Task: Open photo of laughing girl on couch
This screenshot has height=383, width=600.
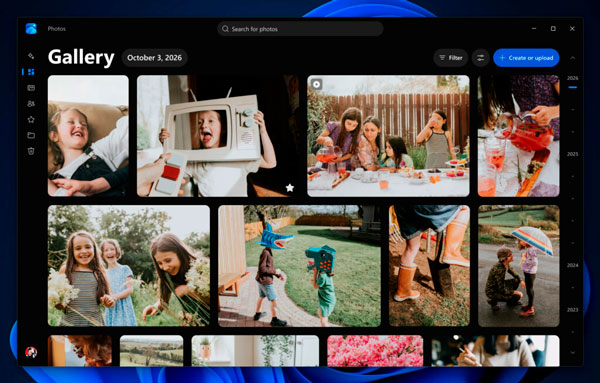Action: [x=88, y=136]
